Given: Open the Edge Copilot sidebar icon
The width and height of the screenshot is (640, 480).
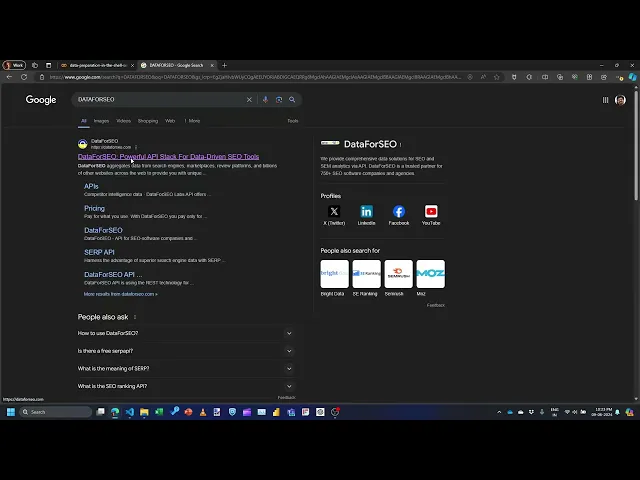Looking at the screenshot, I should (632, 77).
